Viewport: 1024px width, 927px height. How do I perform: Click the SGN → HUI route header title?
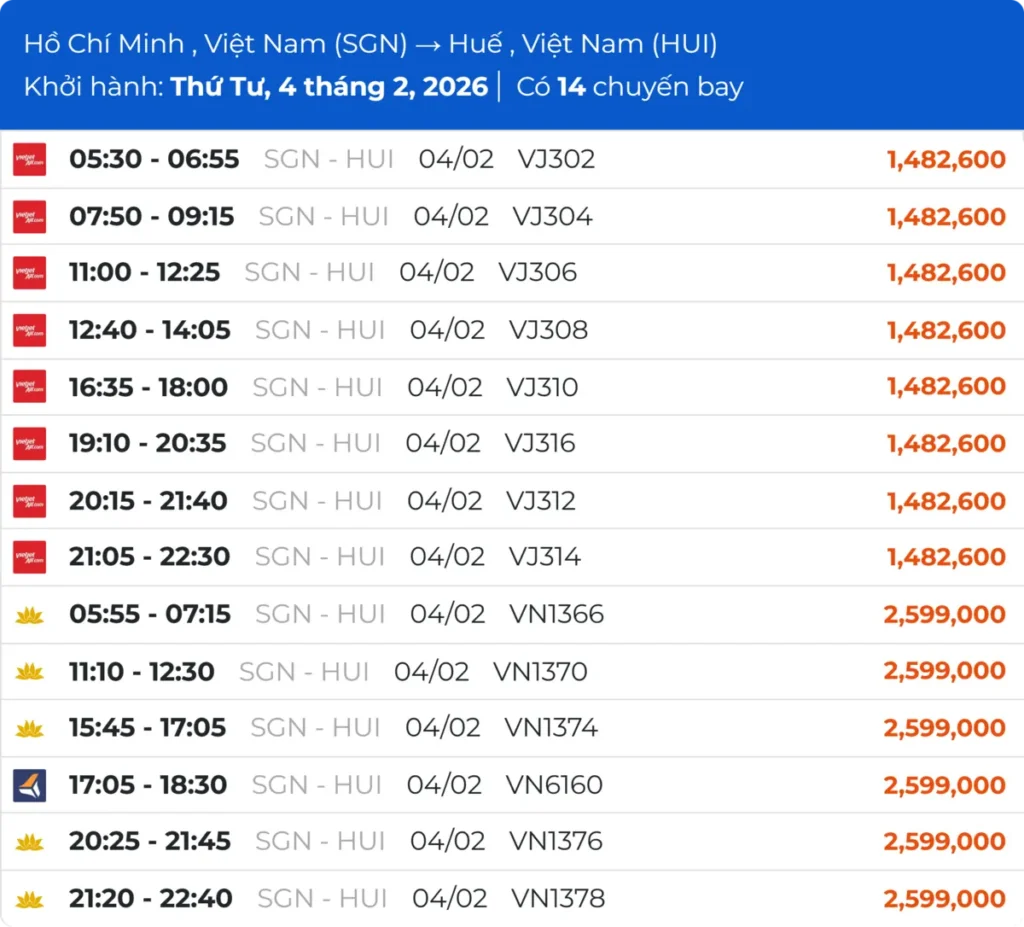[370, 44]
